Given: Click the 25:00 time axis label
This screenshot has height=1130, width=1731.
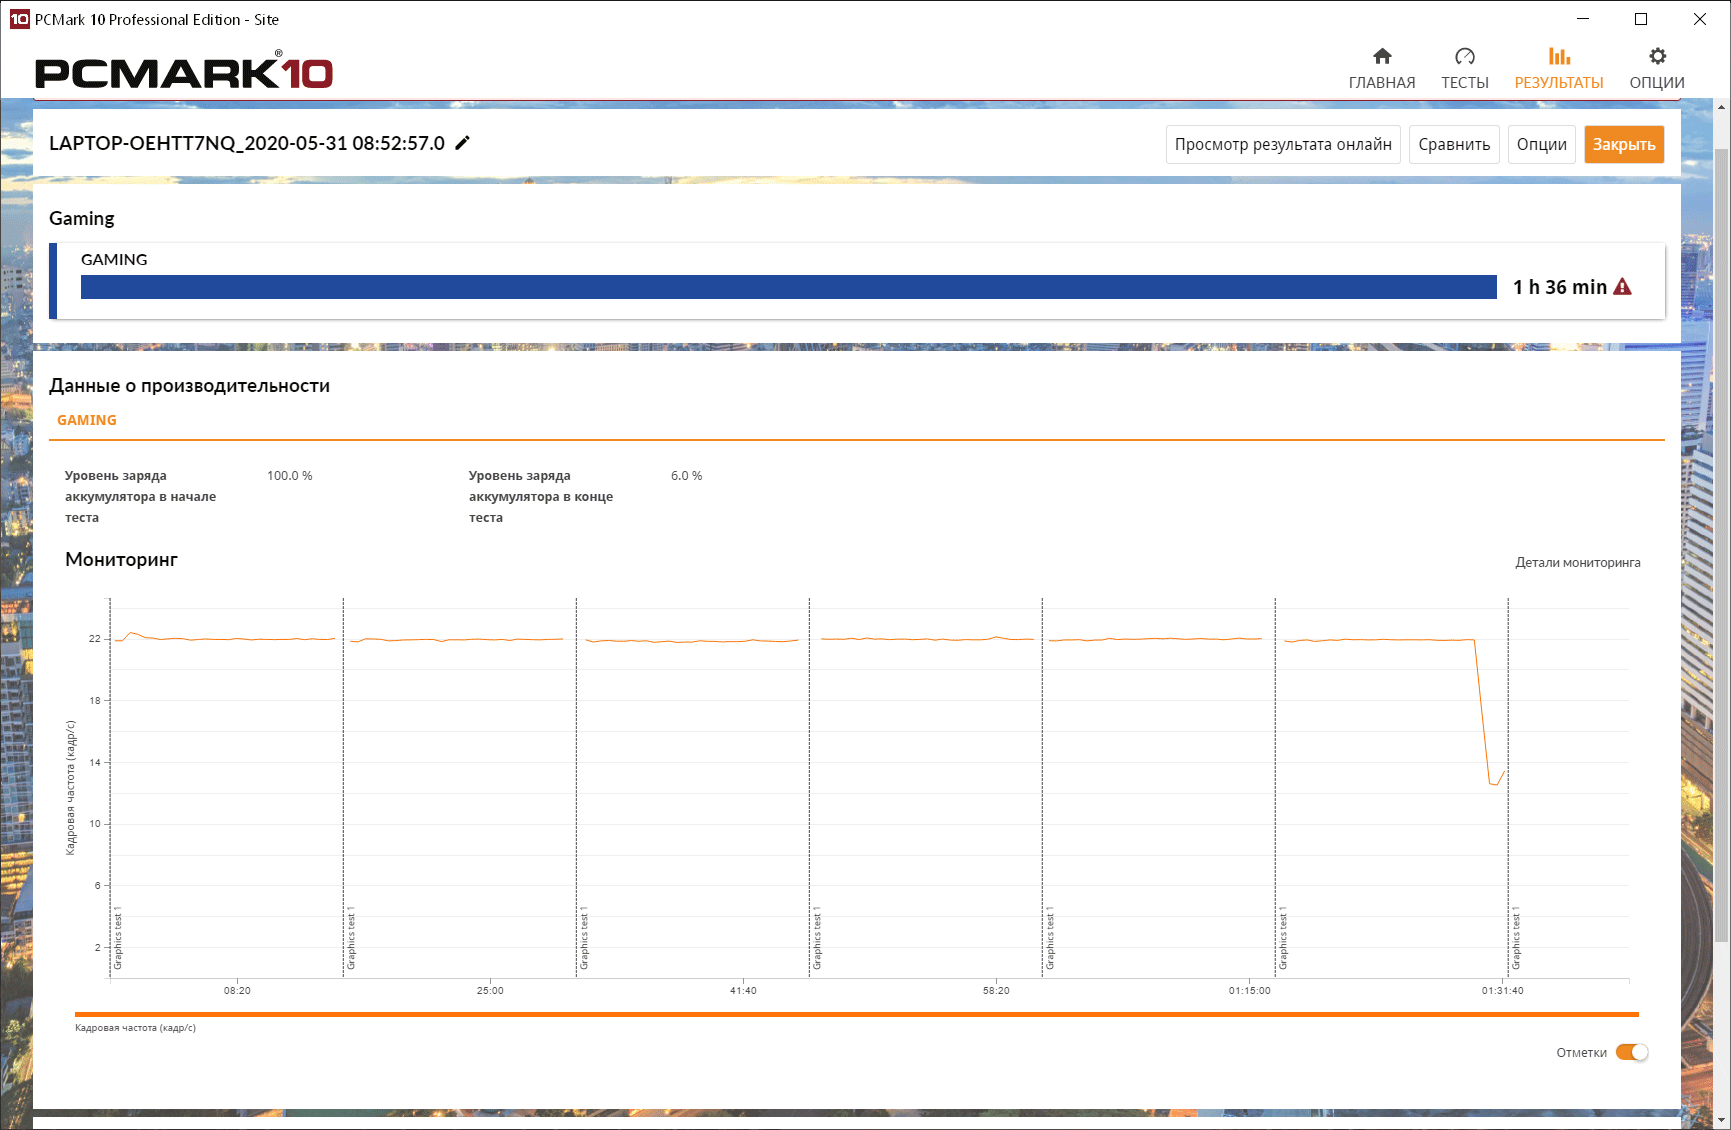Looking at the screenshot, I should [490, 991].
